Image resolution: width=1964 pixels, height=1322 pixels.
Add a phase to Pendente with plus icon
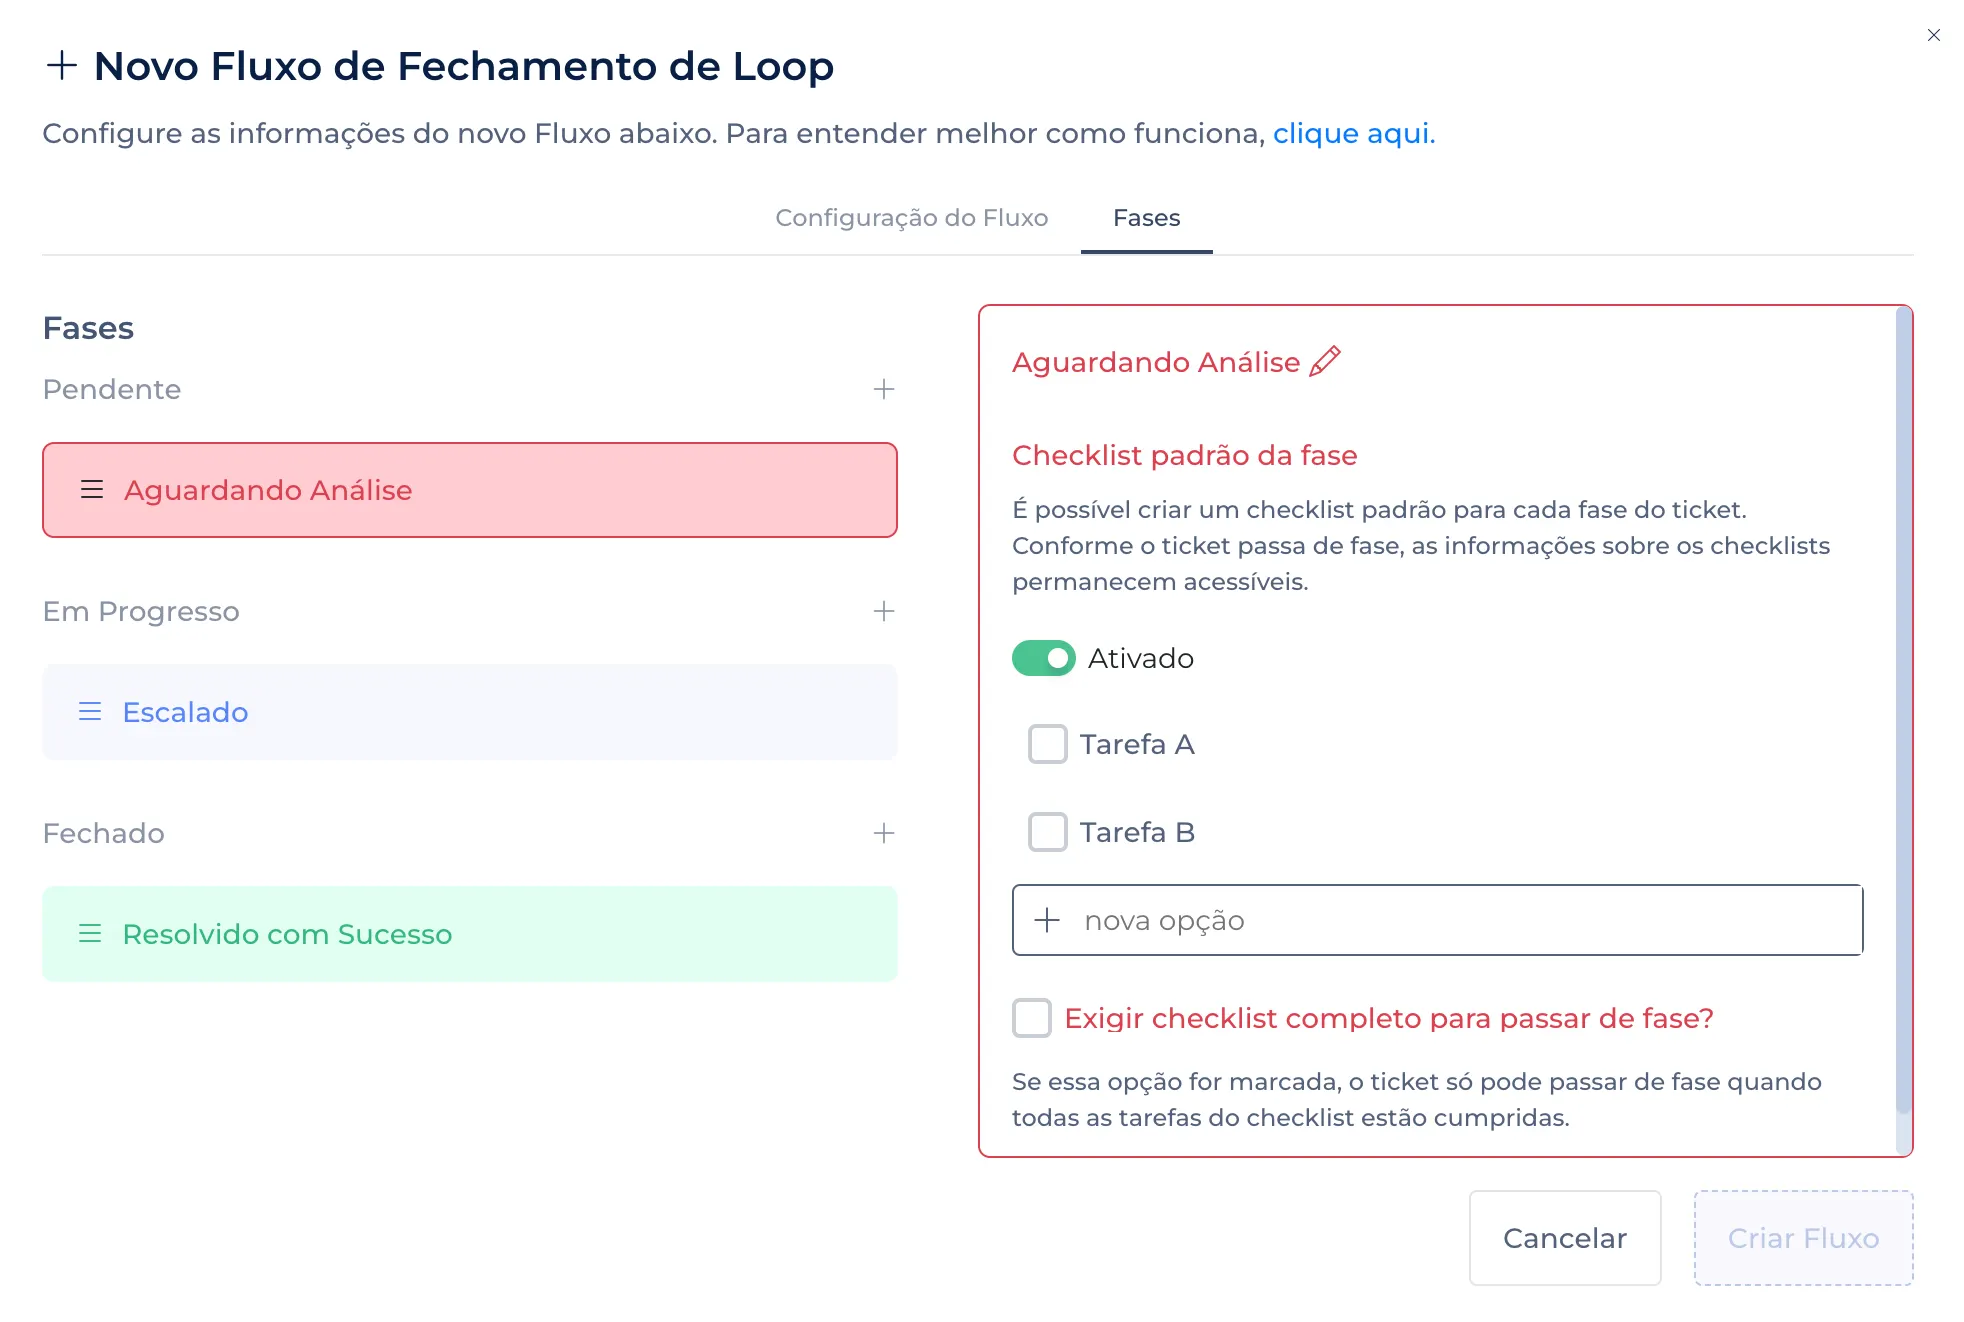point(883,389)
